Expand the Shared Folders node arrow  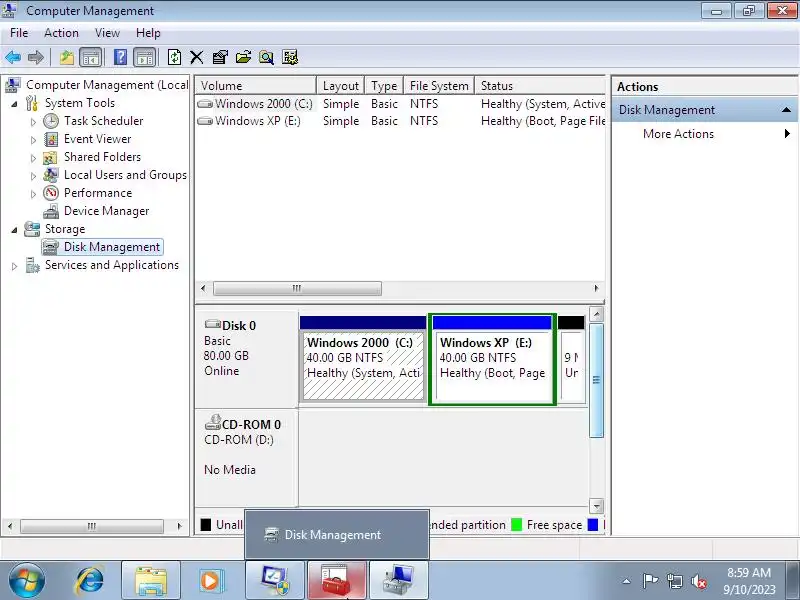click(33, 158)
